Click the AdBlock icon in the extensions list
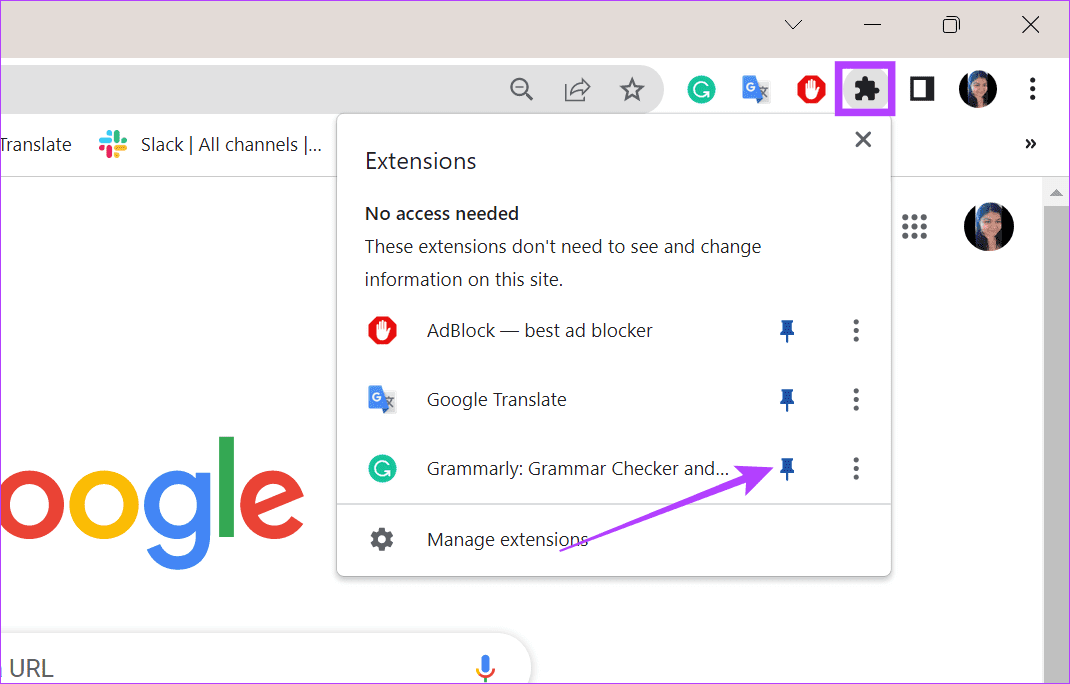This screenshot has width=1070, height=684. point(382,330)
